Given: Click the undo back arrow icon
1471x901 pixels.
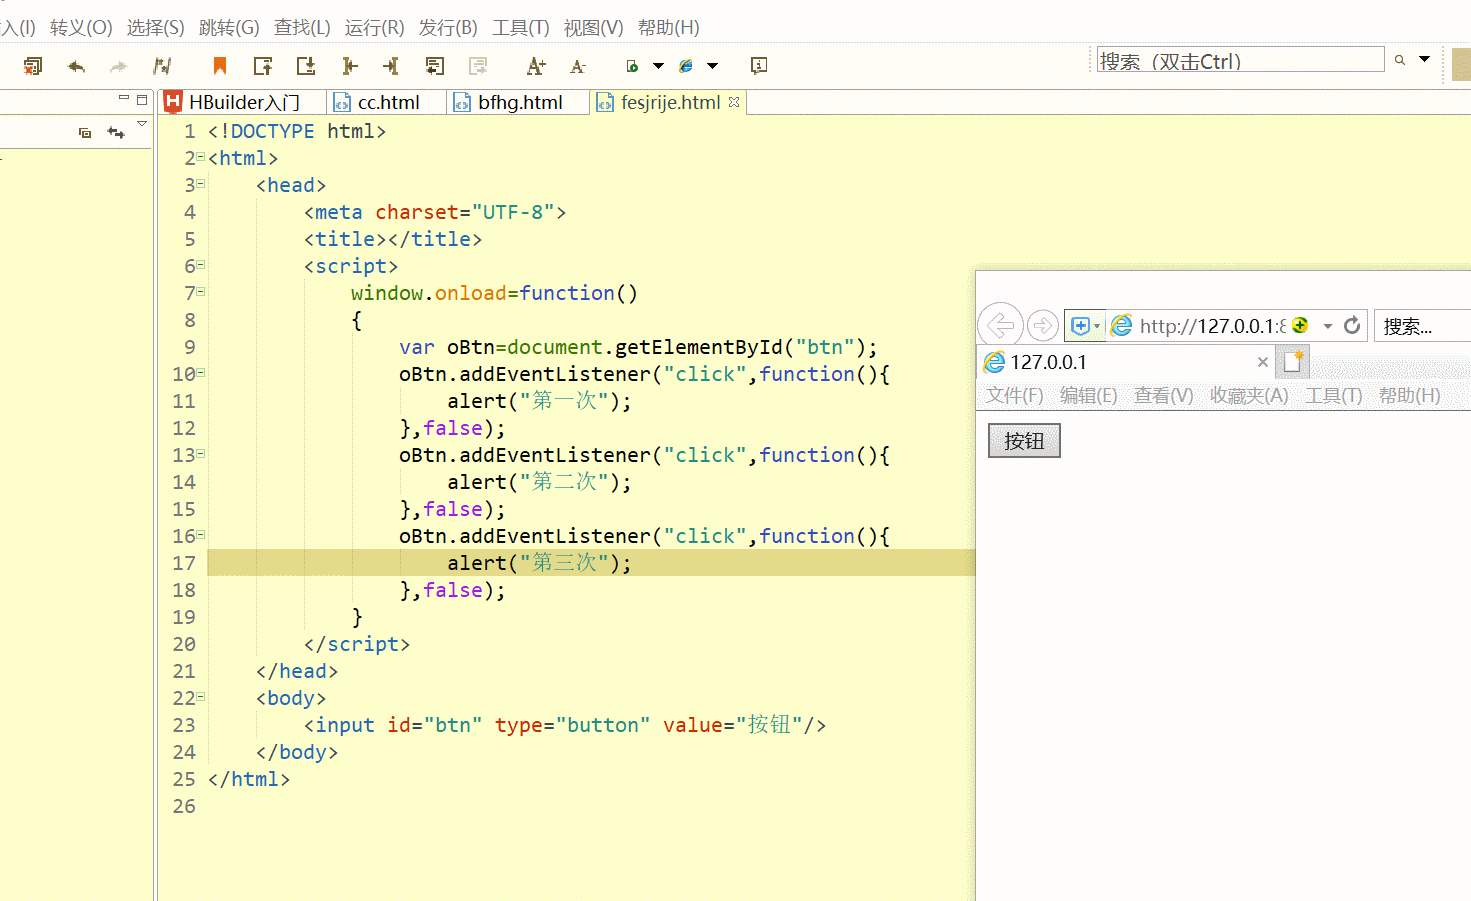Looking at the screenshot, I should coord(76,66).
